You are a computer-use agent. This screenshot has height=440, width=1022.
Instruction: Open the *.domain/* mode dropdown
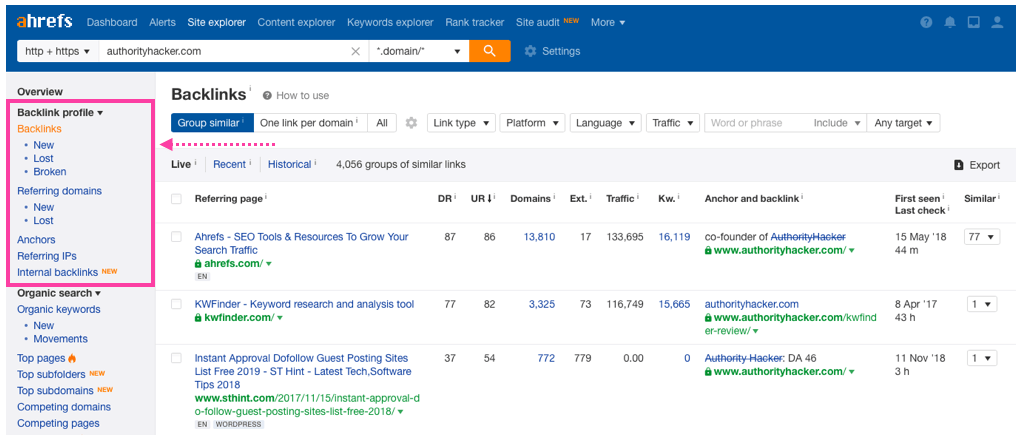pyautogui.click(x=418, y=51)
